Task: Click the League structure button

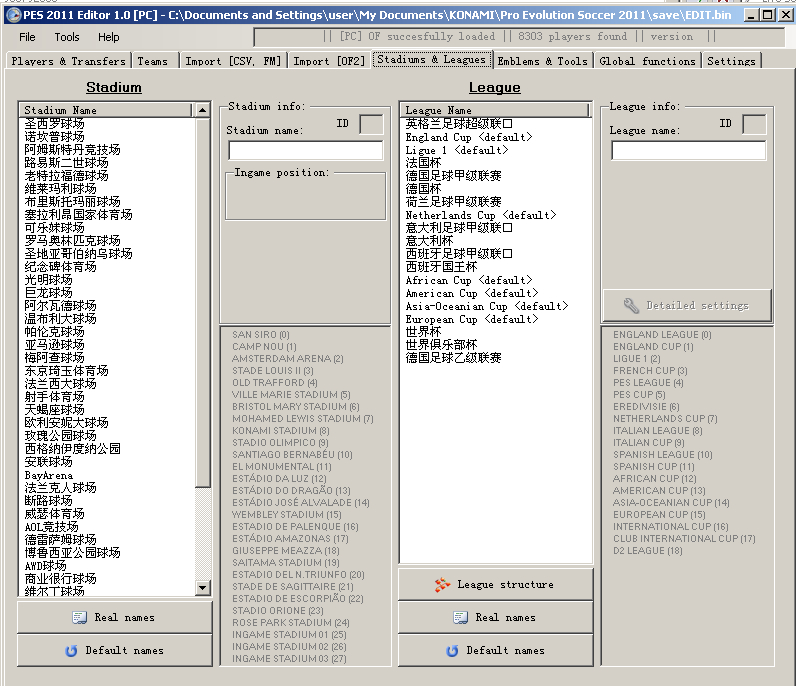Action: click(495, 584)
